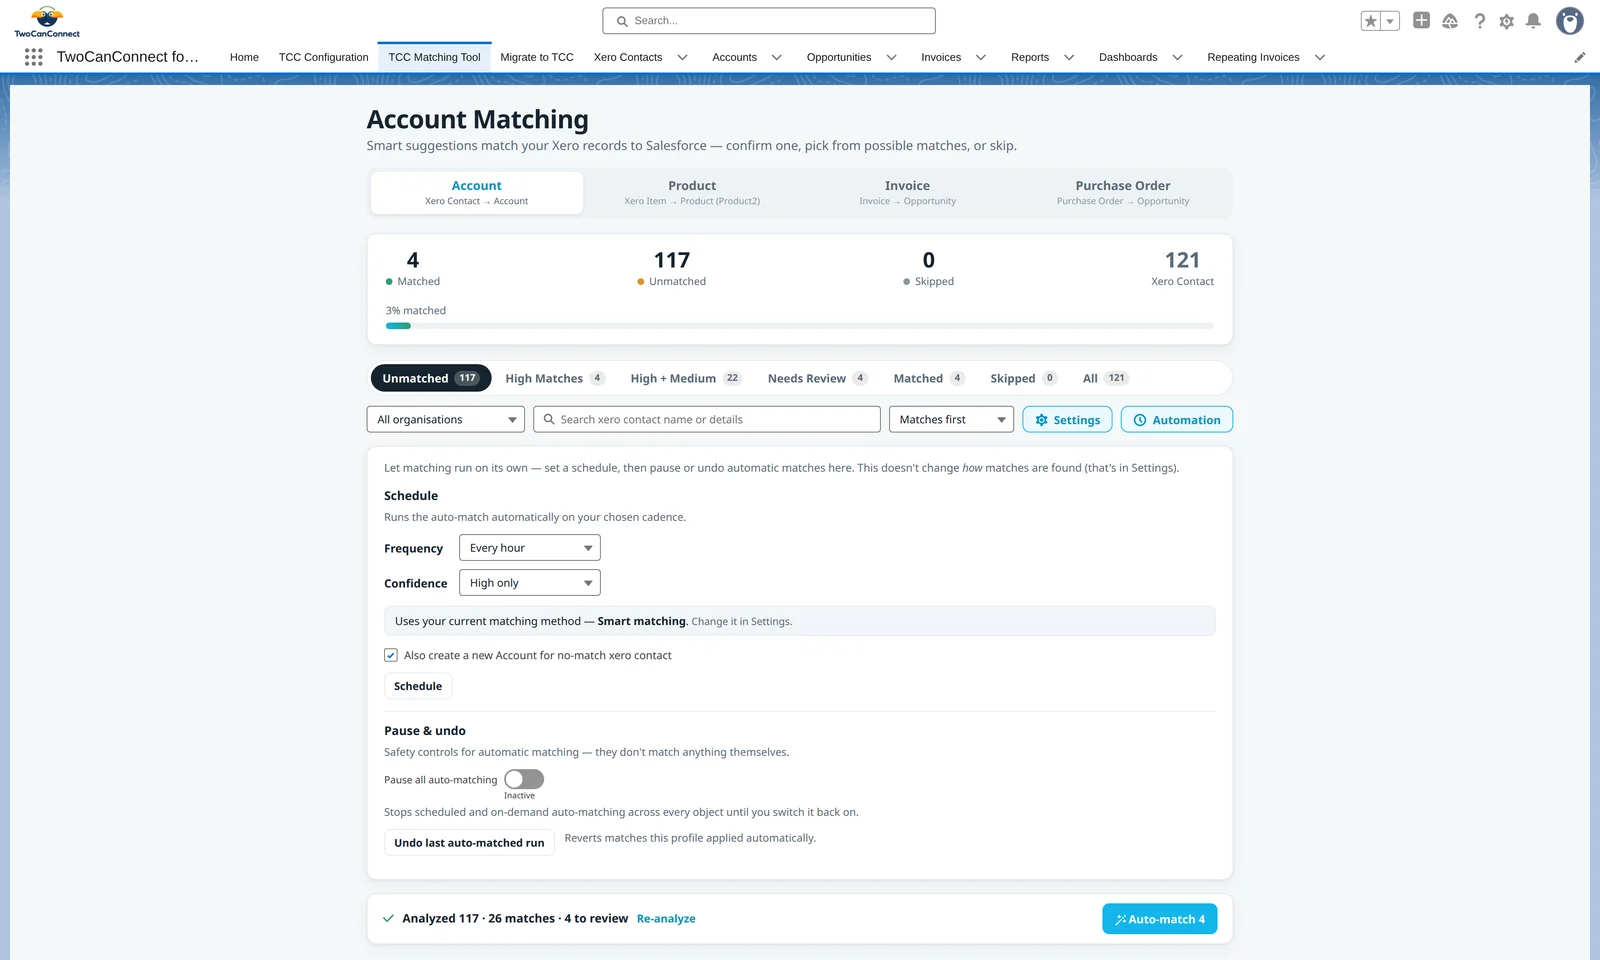Screen dimensions: 1600x960
Task: Open the Repeating Invoices nav tab
Action: pyautogui.click(x=1253, y=57)
